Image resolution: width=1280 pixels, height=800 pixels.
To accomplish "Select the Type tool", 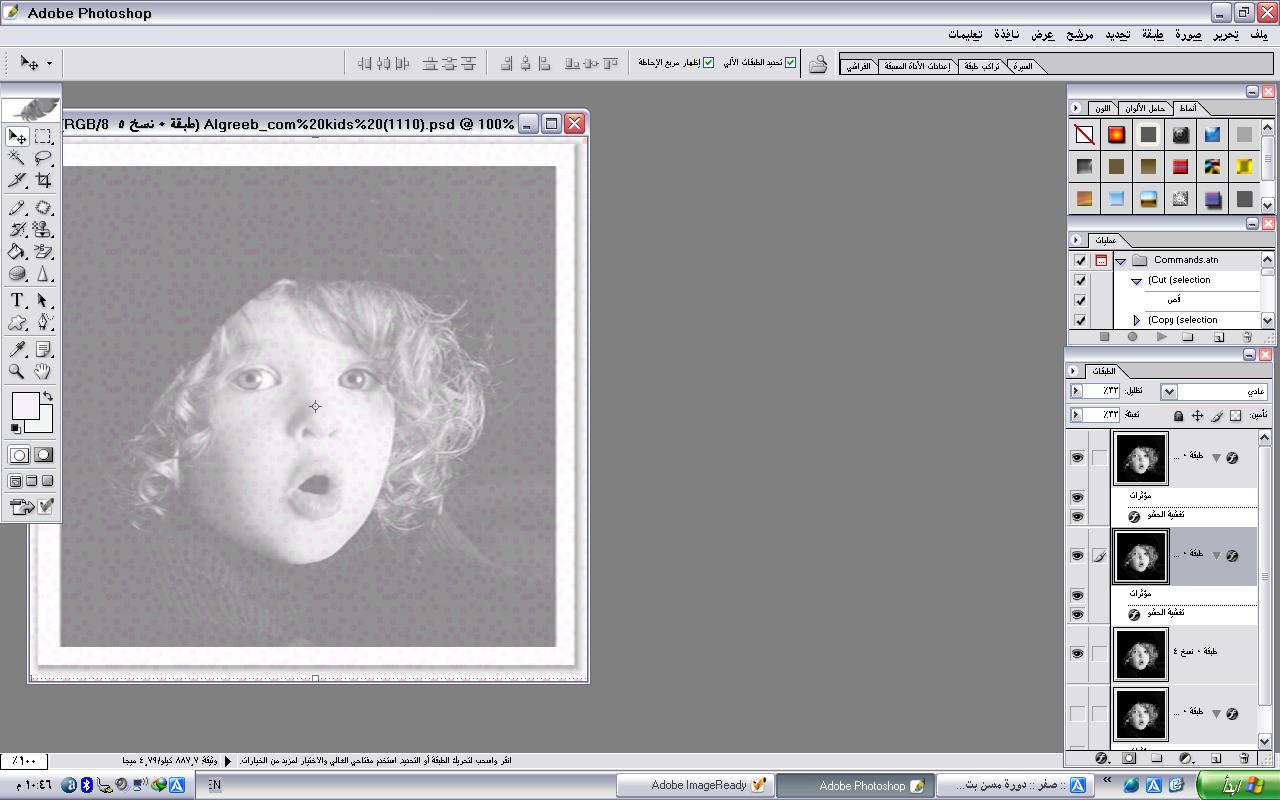I will pos(17,300).
